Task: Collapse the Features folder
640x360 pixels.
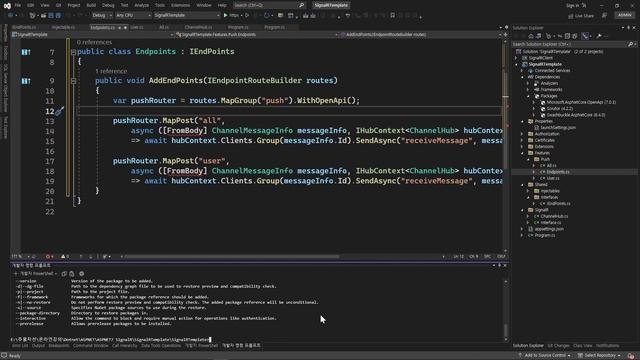Action: tap(522, 153)
